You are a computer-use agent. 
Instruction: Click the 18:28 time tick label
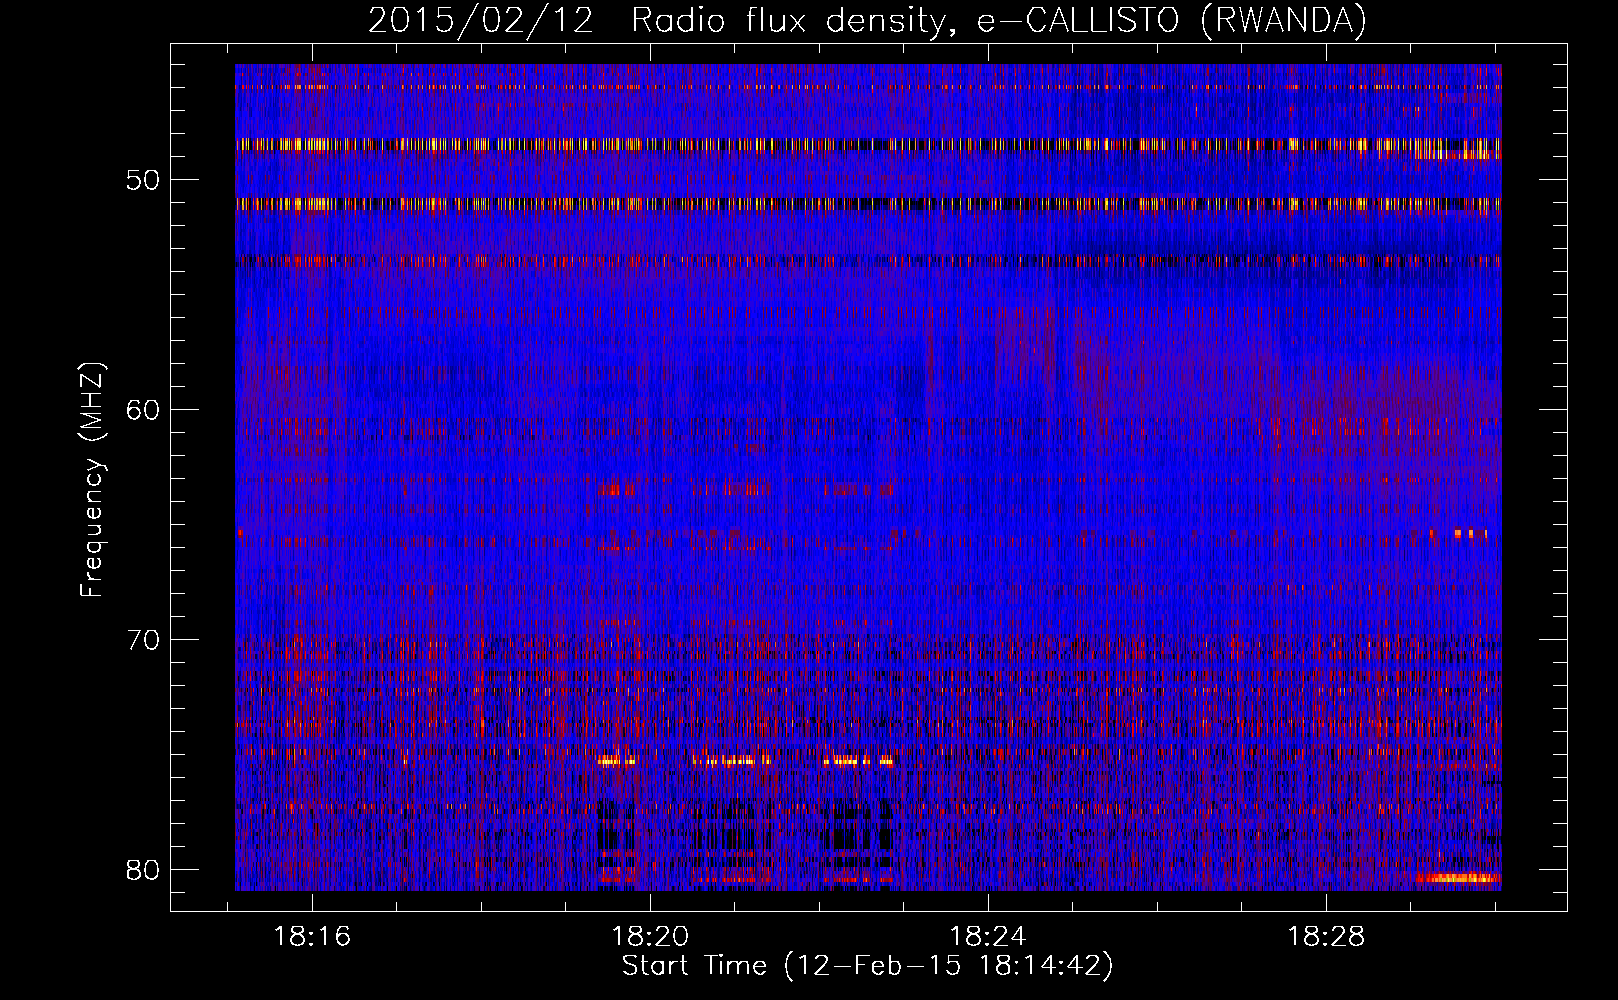click(x=1326, y=937)
